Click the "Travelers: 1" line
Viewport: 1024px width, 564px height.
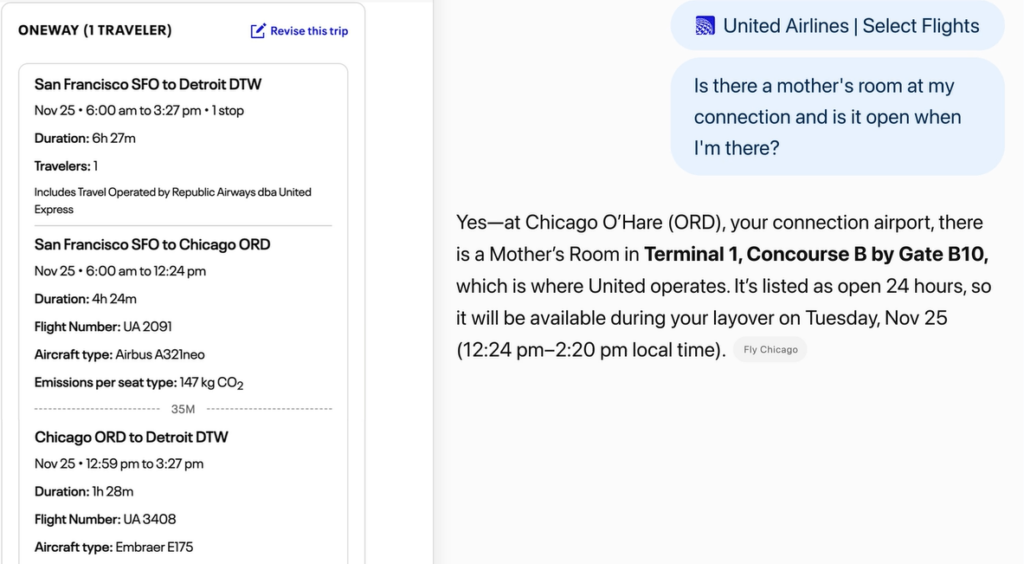[66, 166]
